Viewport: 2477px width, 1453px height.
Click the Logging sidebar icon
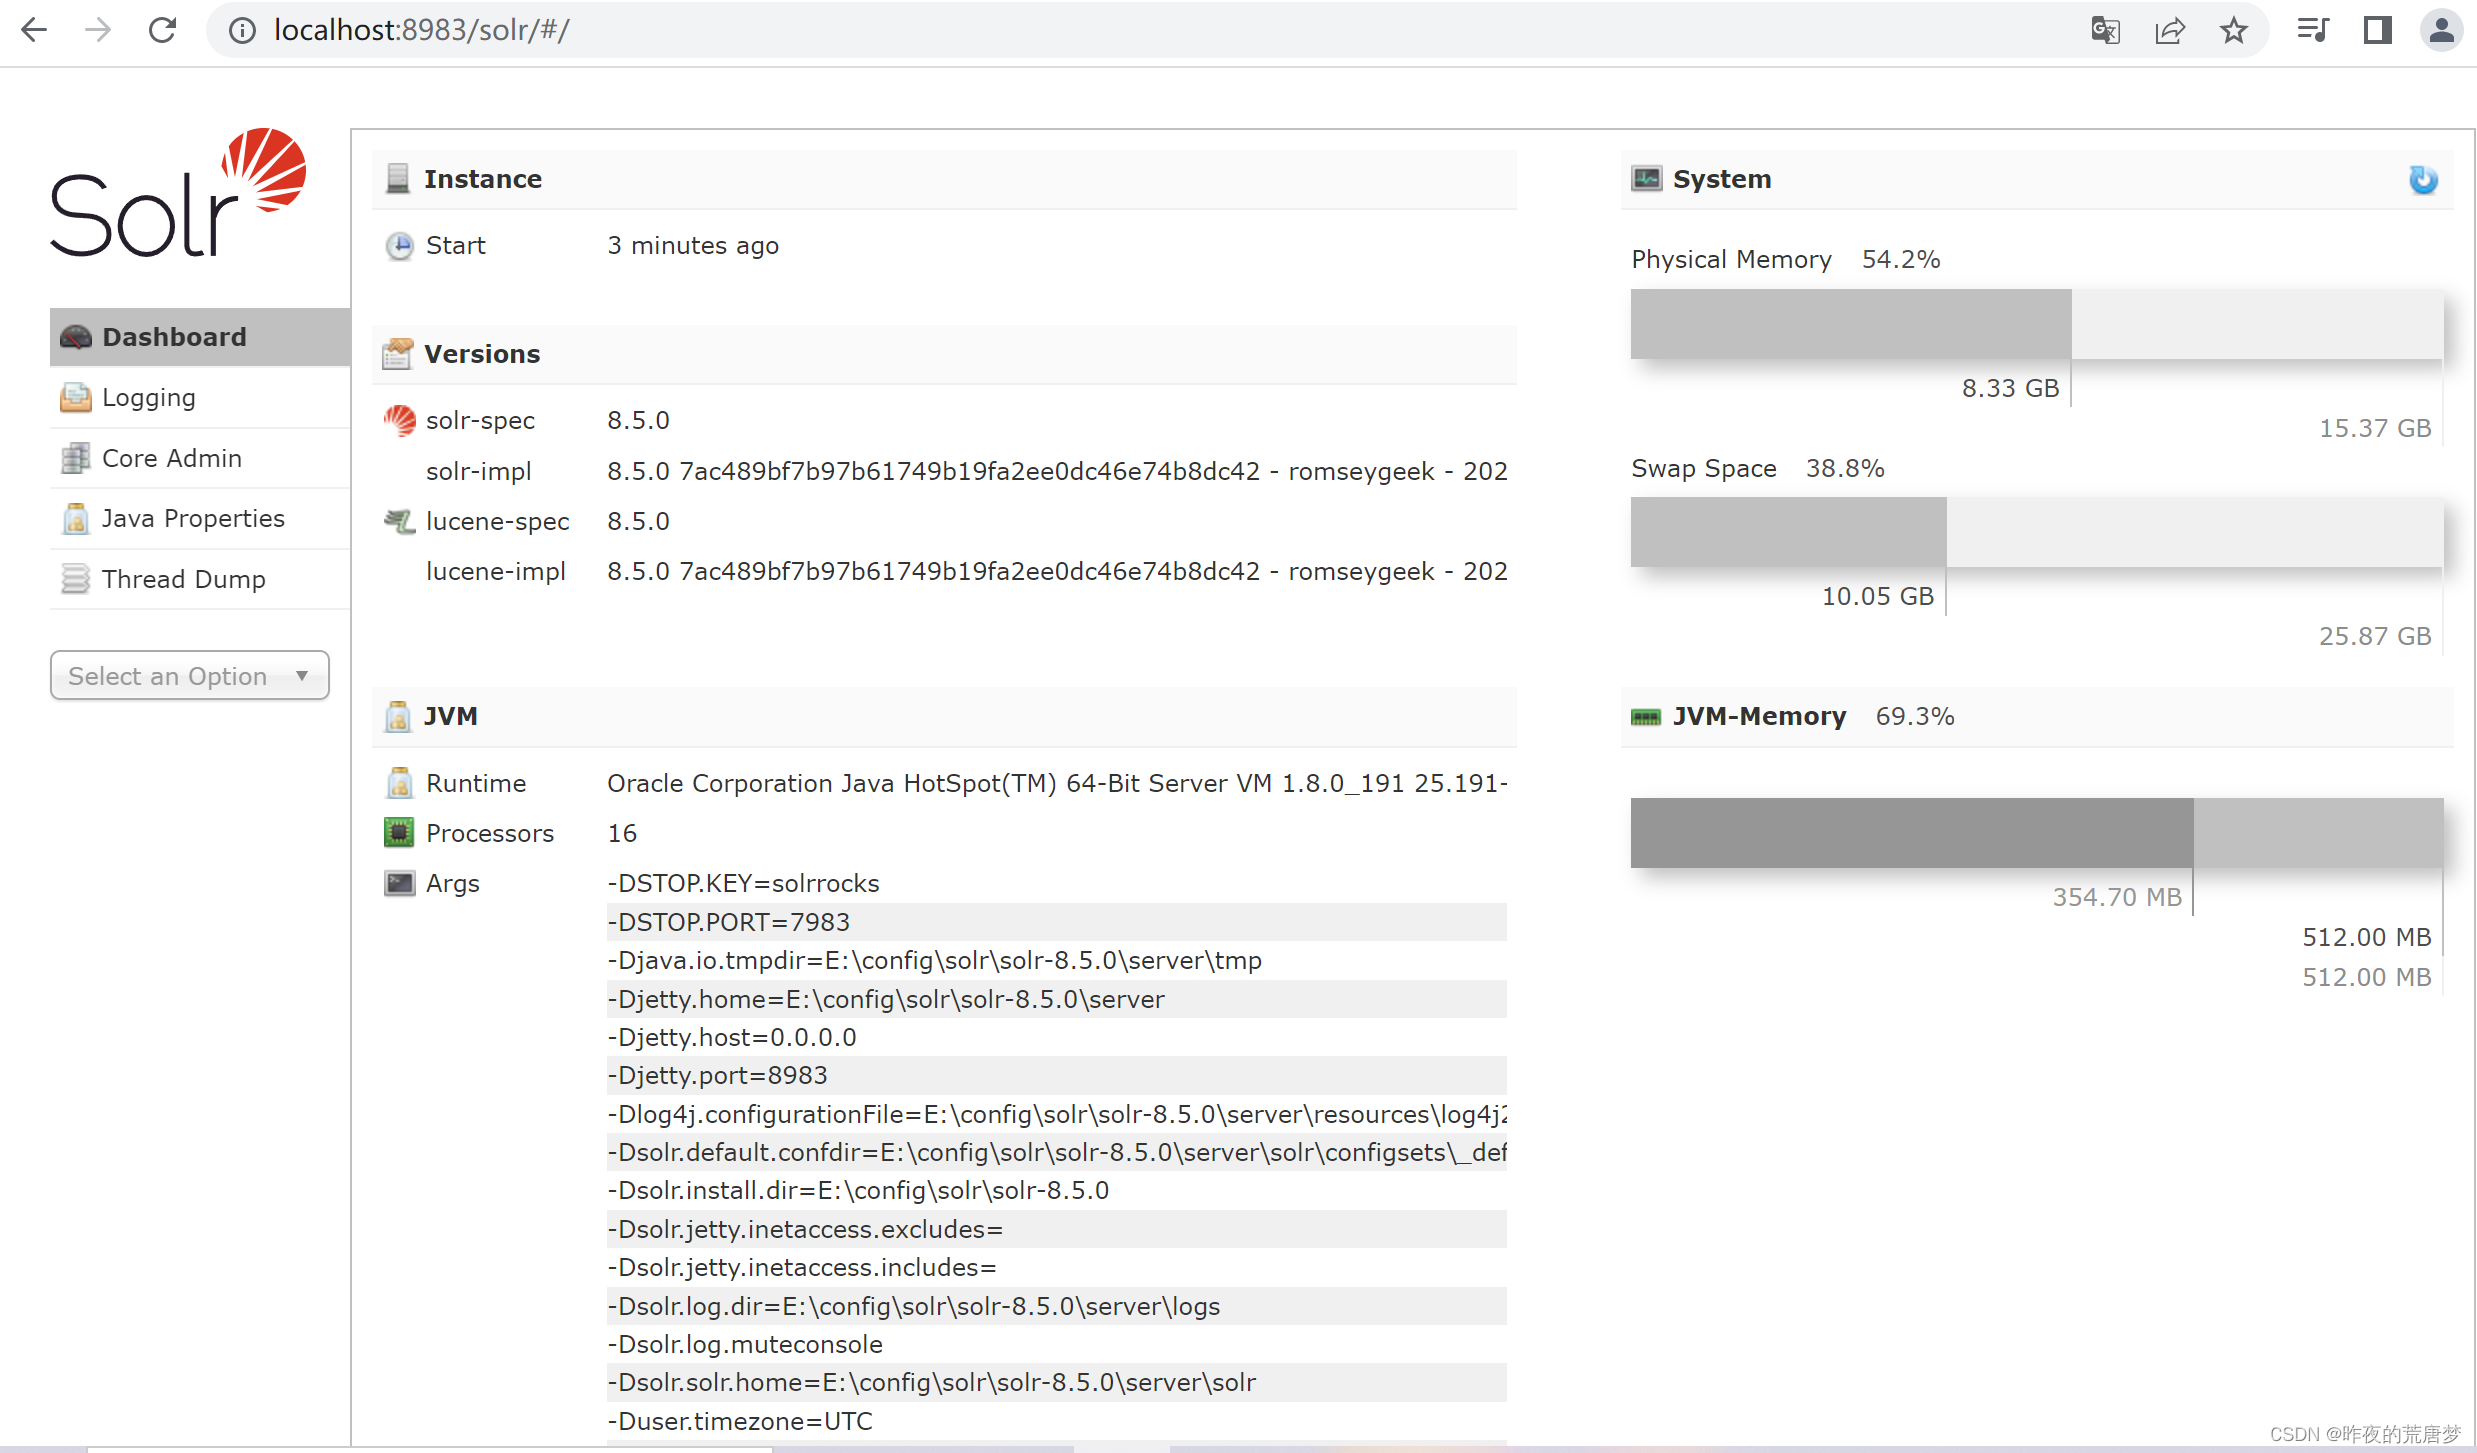75,397
